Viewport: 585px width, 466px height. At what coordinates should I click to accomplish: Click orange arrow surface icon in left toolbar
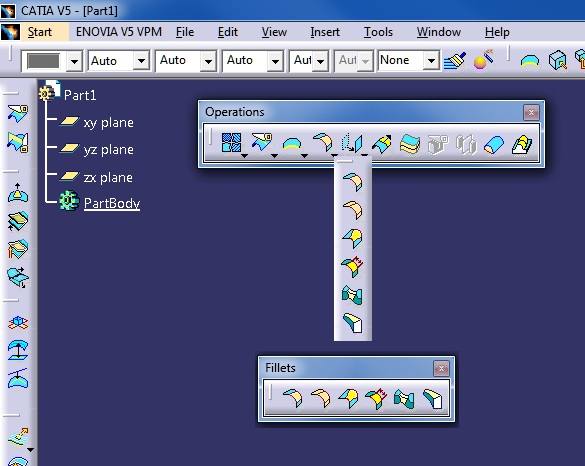tap(18, 437)
